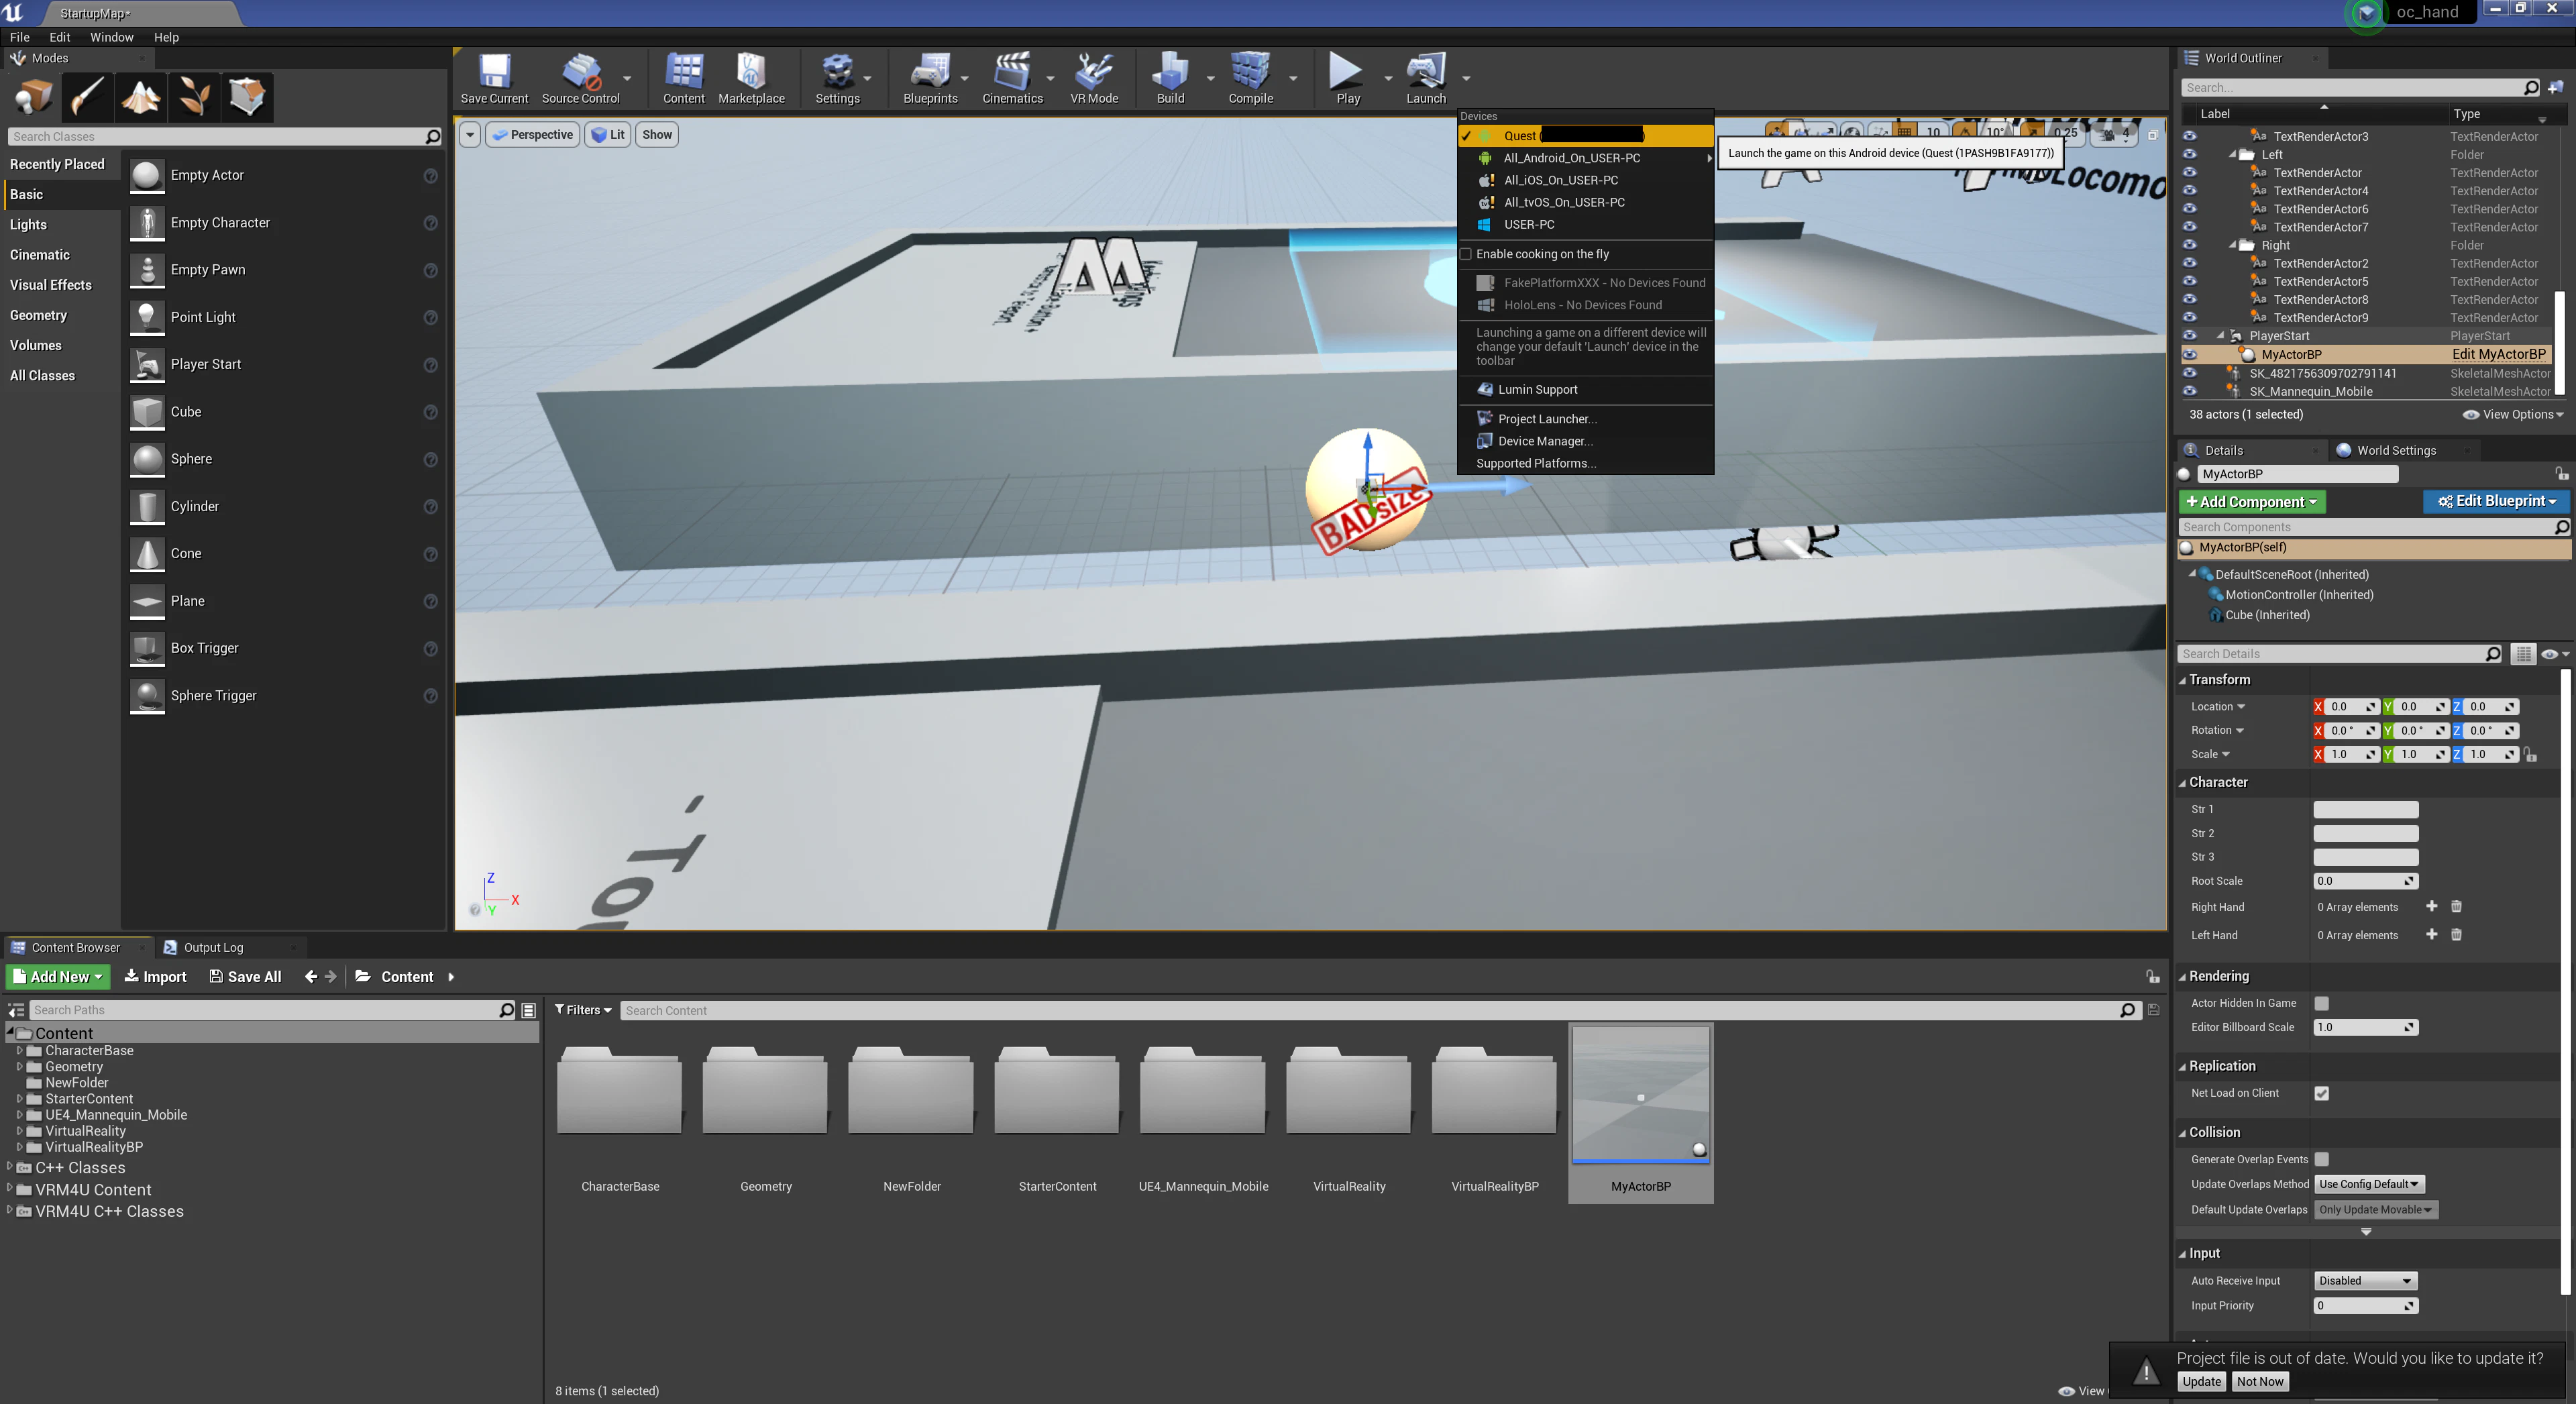Click Update in project file notification
Viewport: 2576px width, 1404px height.
tap(2201, 1381)
